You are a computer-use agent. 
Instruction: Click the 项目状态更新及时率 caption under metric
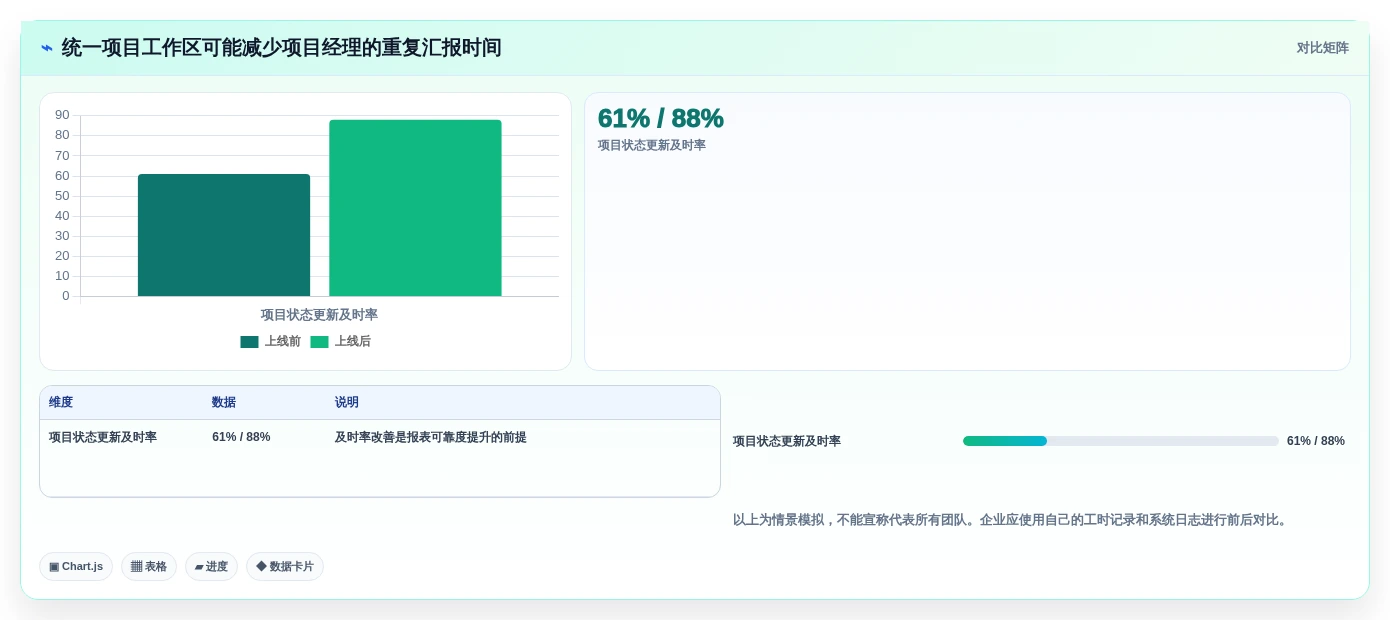tap(652, 145)
